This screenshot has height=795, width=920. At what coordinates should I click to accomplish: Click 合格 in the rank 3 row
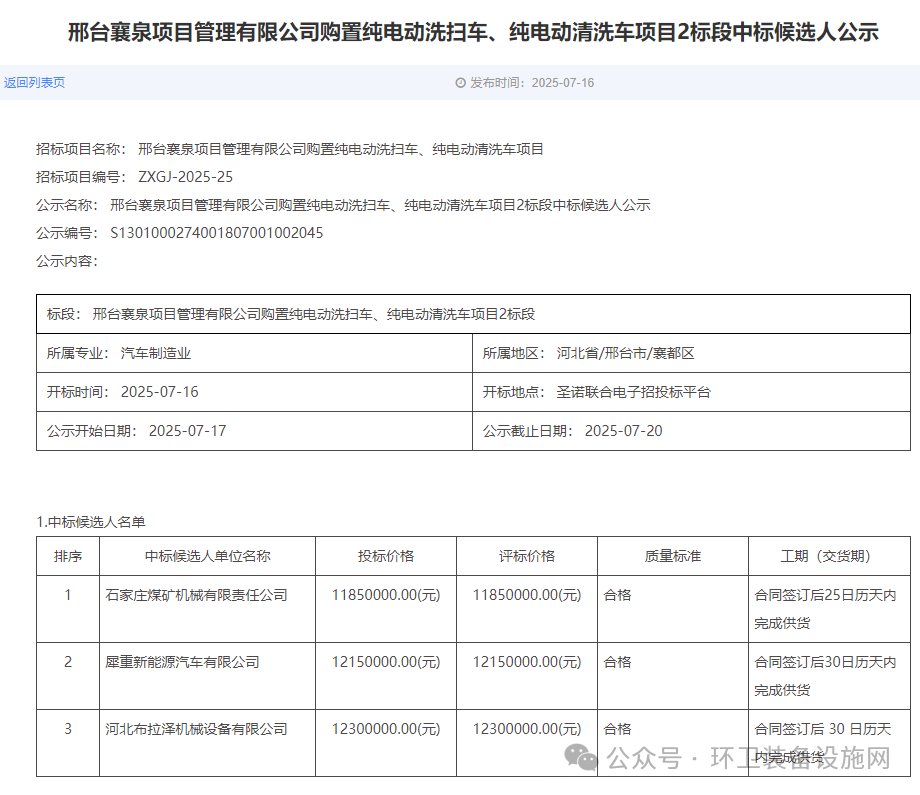(x=617, y=729)
